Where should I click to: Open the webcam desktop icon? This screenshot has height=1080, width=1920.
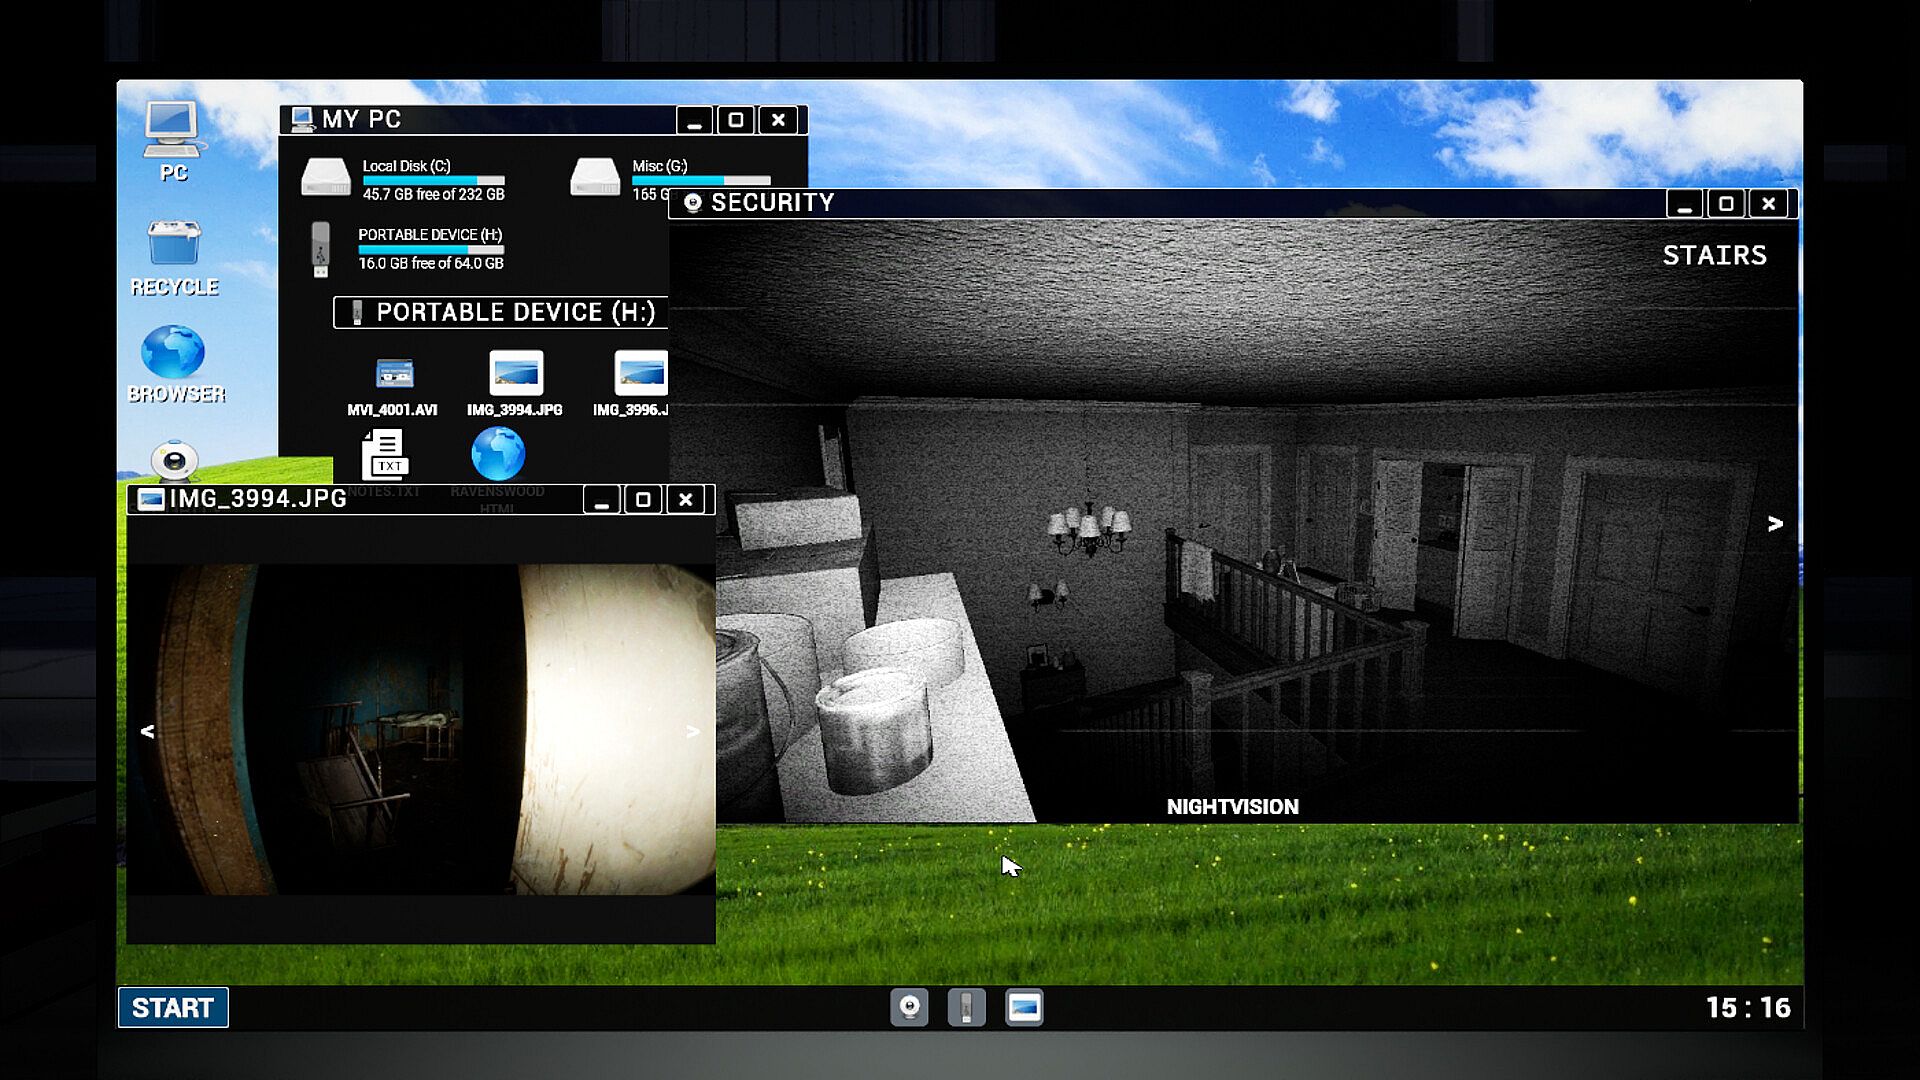tap(175, 461)
